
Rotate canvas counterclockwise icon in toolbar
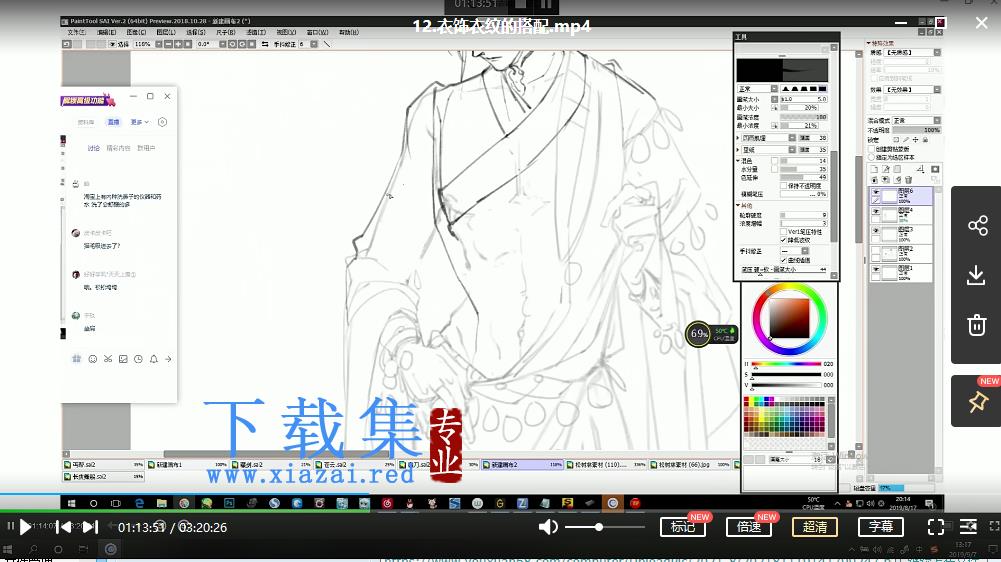232,44
